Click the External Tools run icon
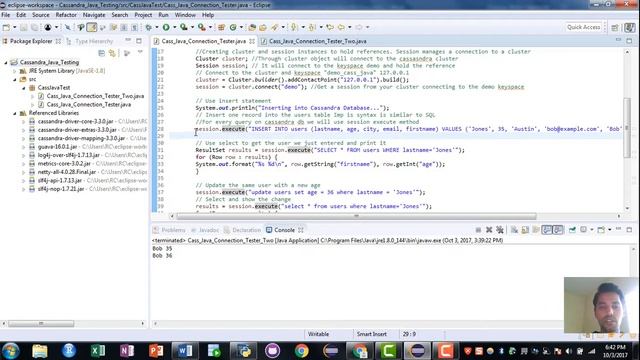640x360 pixels. 202,27
